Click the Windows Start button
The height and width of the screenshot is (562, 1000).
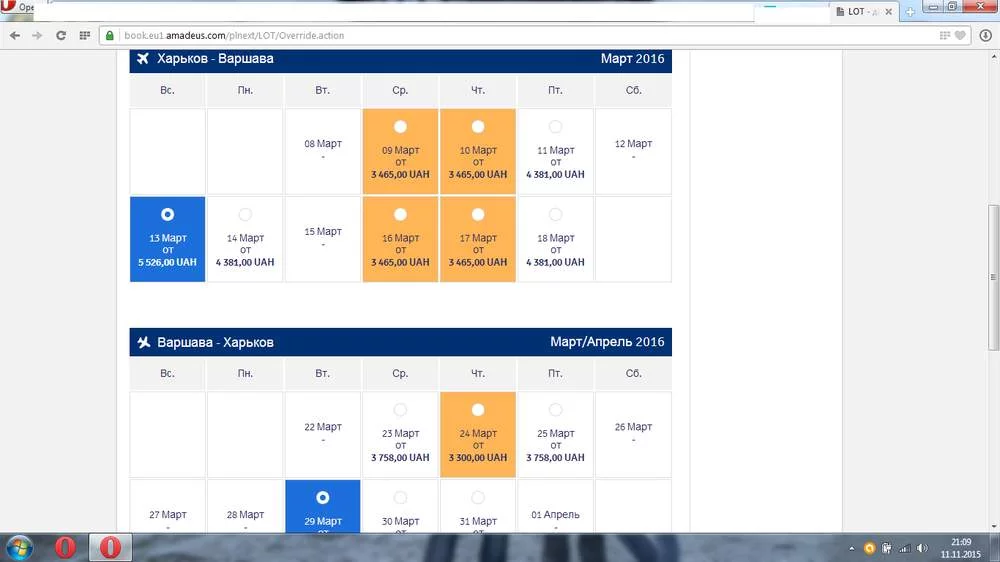(x=19, y=548)
